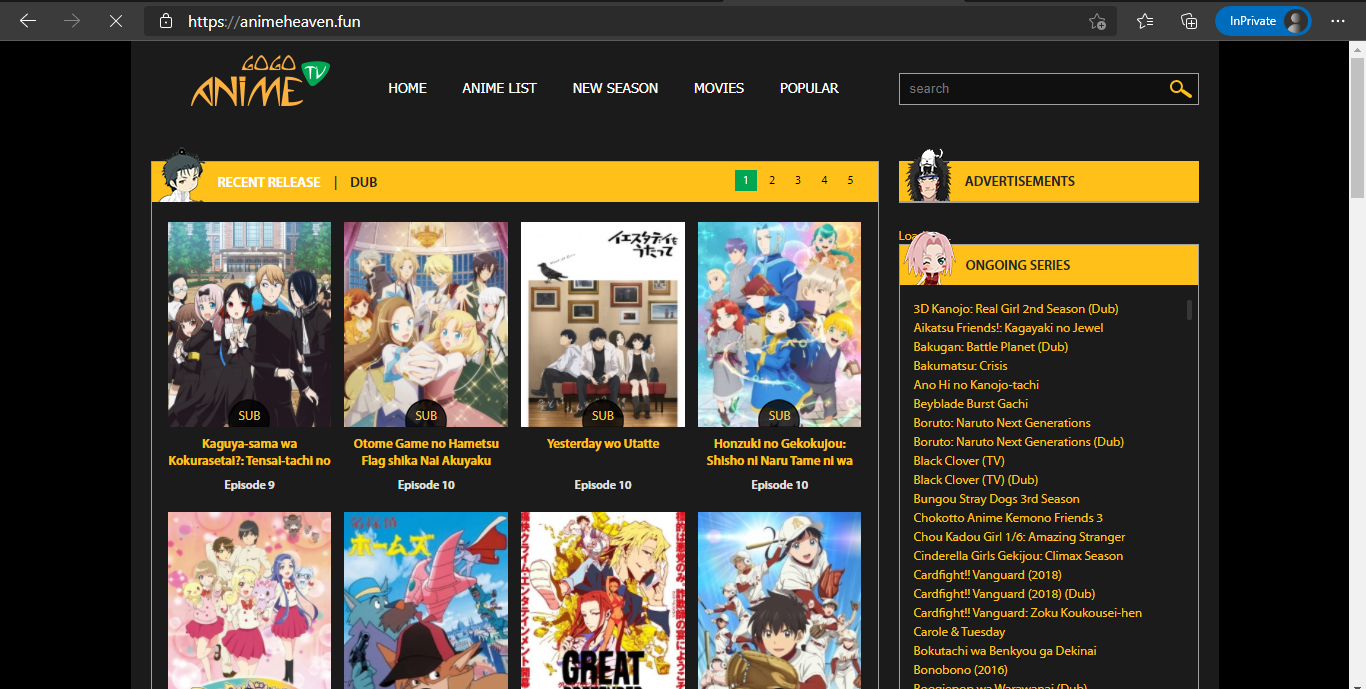The width and height of the screenshot is (1366, 689).
Task: Go to page 3 of recent releases
Action: coord(798,180)
